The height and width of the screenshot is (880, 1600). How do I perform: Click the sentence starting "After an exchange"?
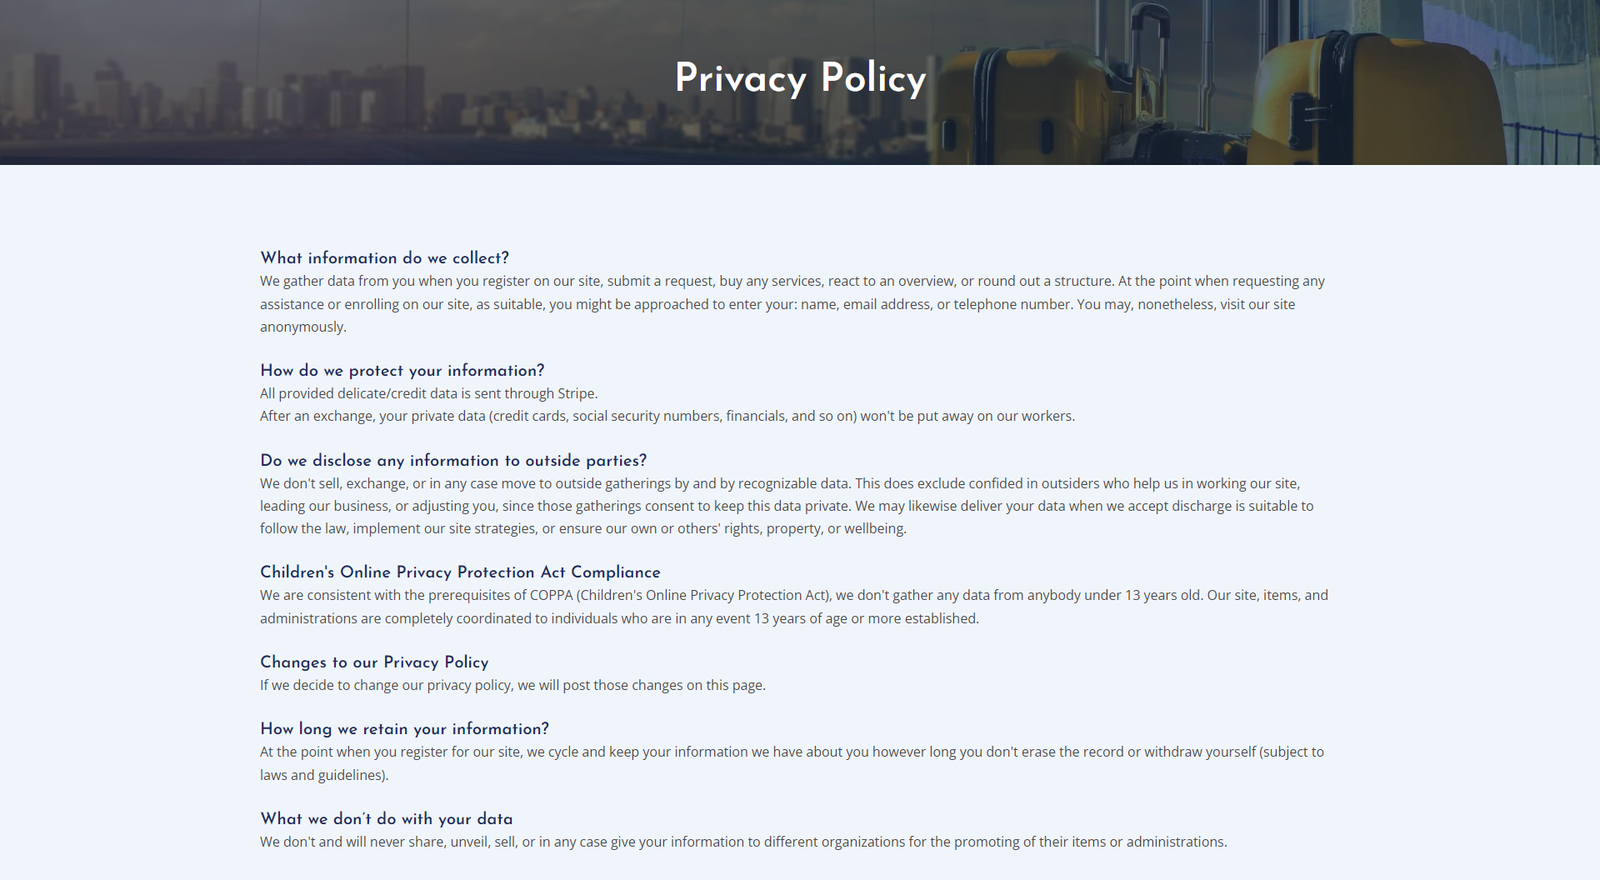click(667, 416)
